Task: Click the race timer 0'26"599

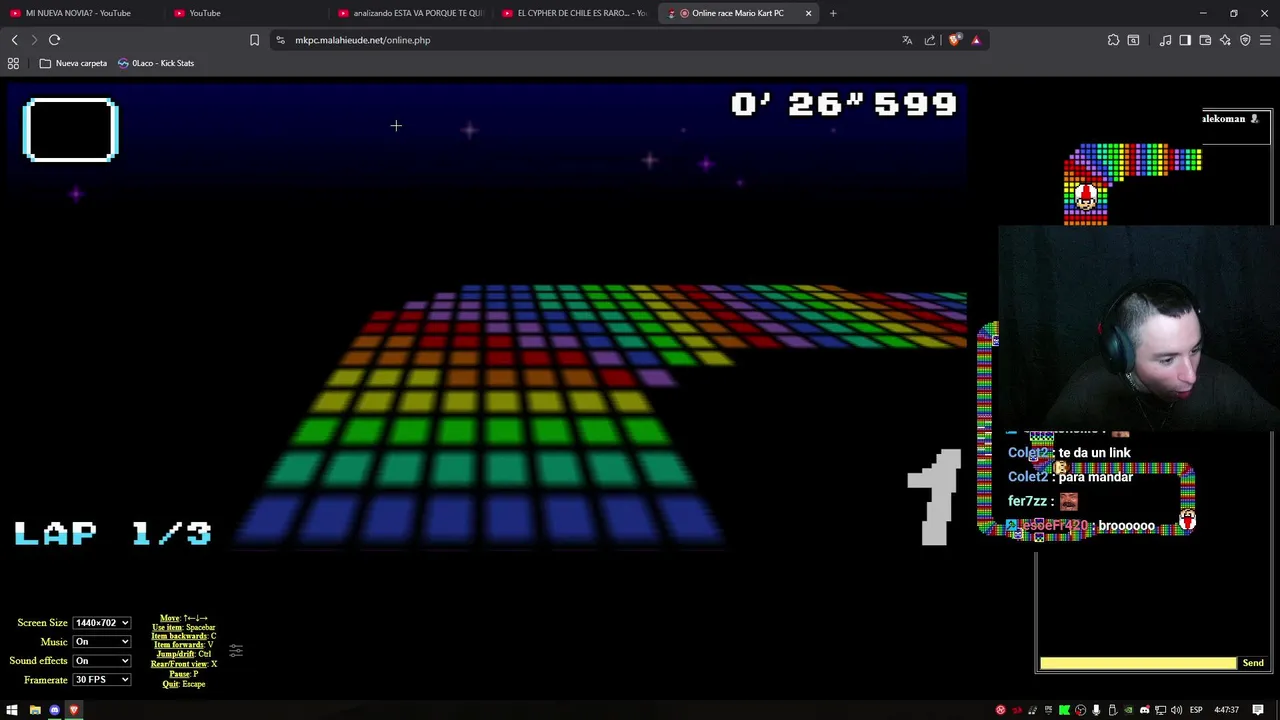Action: 844,104
